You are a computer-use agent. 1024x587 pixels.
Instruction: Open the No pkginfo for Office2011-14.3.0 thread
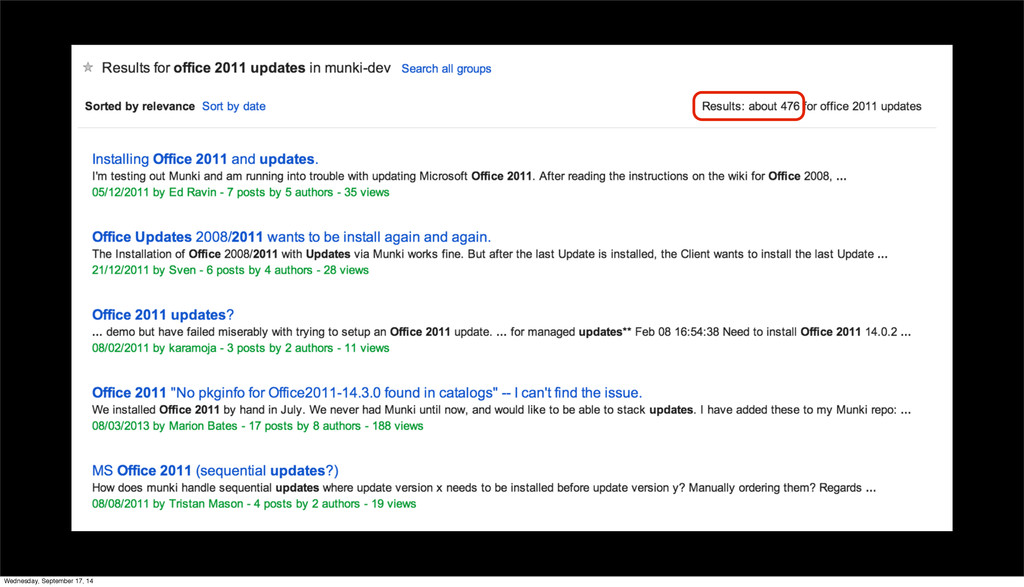click(366, 393)
